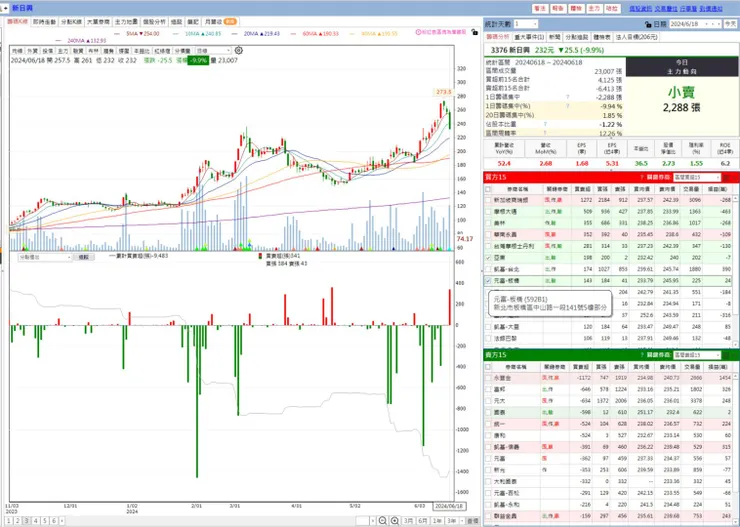This screenshot has width=740, height=527.
Task: Open 月營收 tab
Action: (x=220, y=22)
